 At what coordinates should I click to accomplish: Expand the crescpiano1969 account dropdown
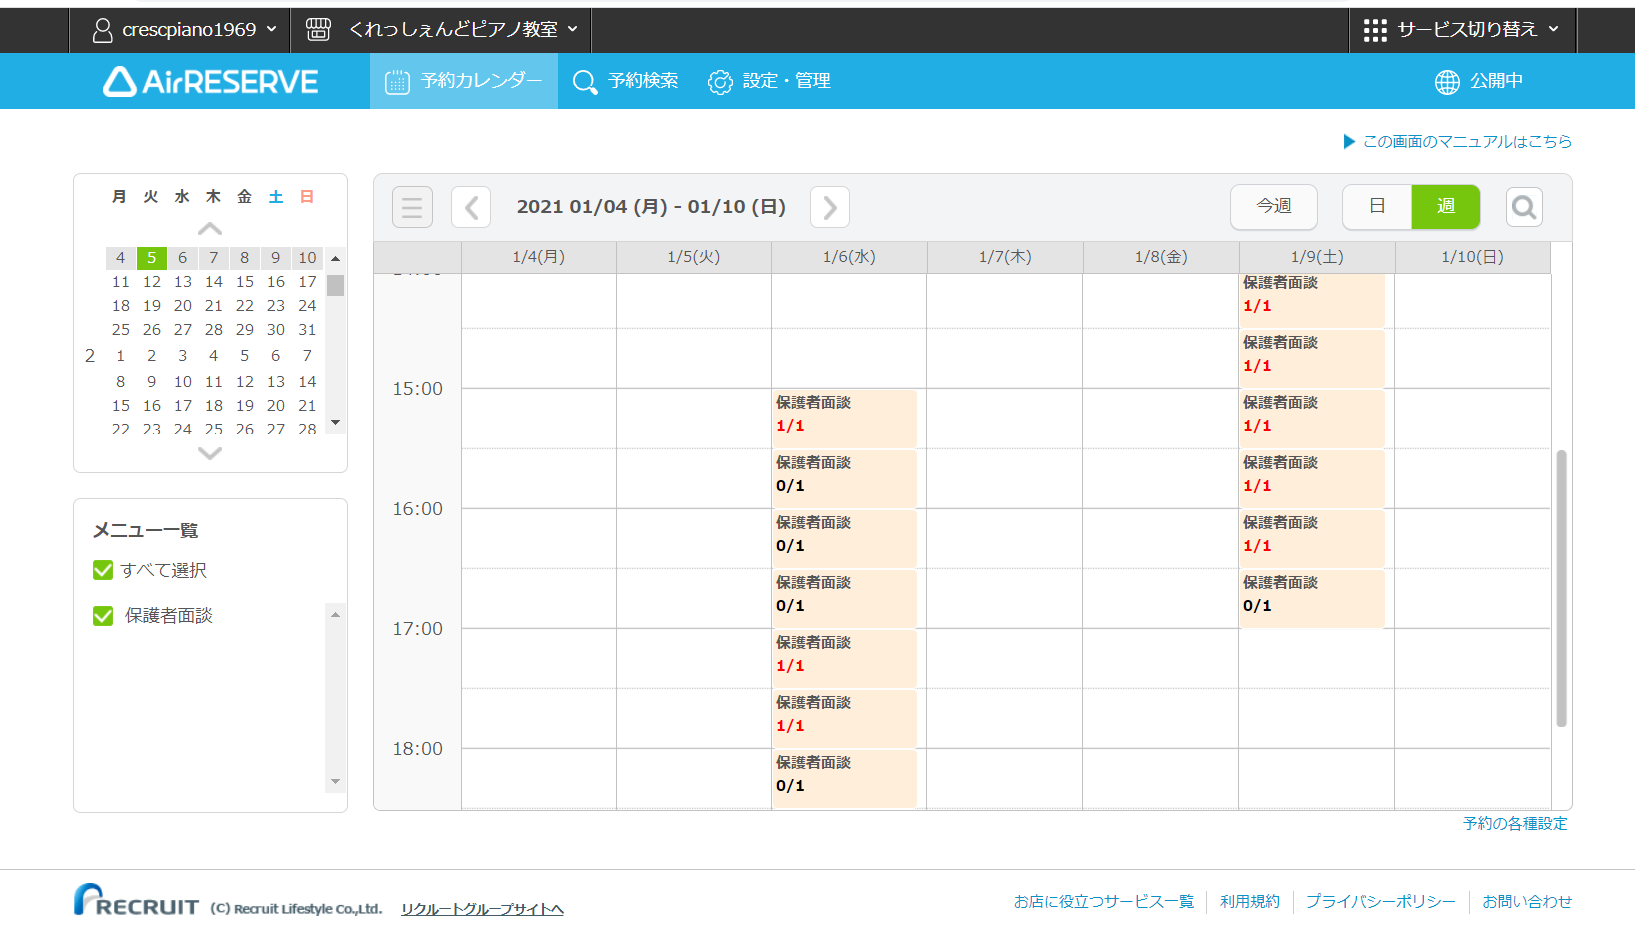[184, 30]
